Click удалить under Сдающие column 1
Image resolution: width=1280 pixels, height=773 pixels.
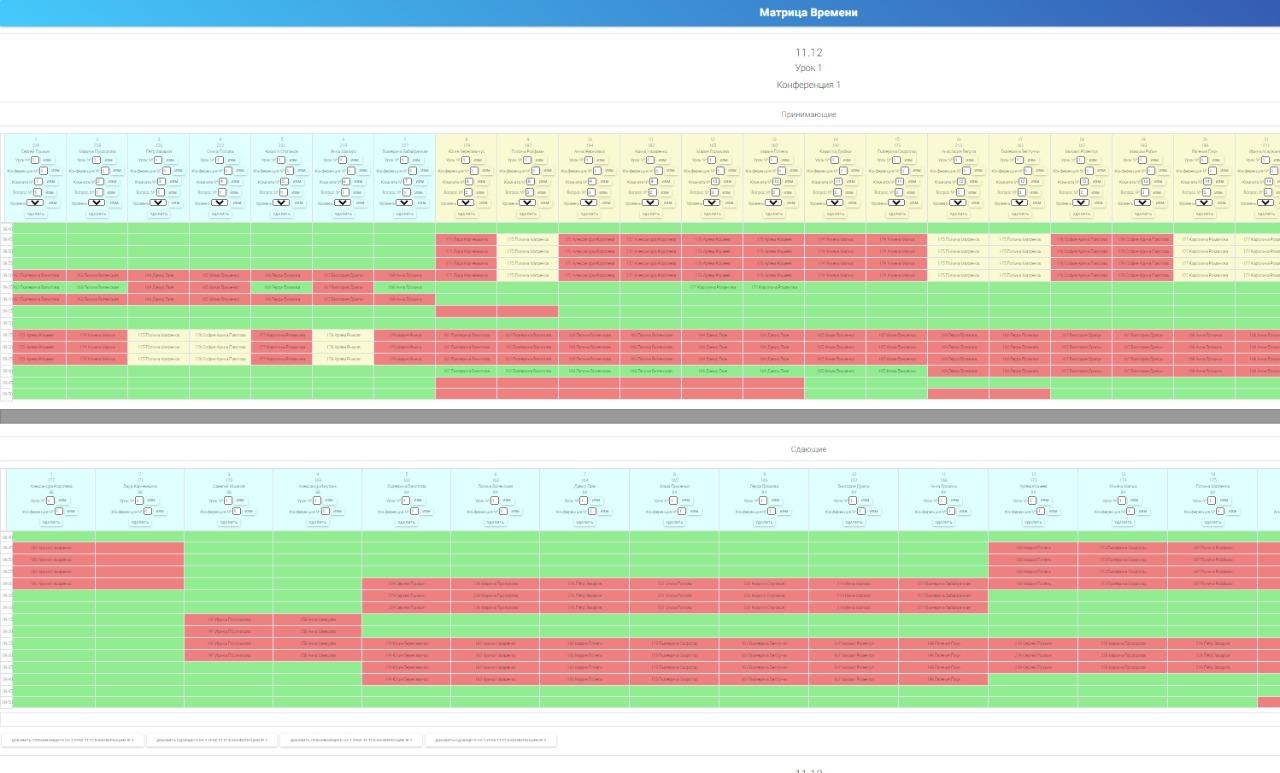pos(50,522)
